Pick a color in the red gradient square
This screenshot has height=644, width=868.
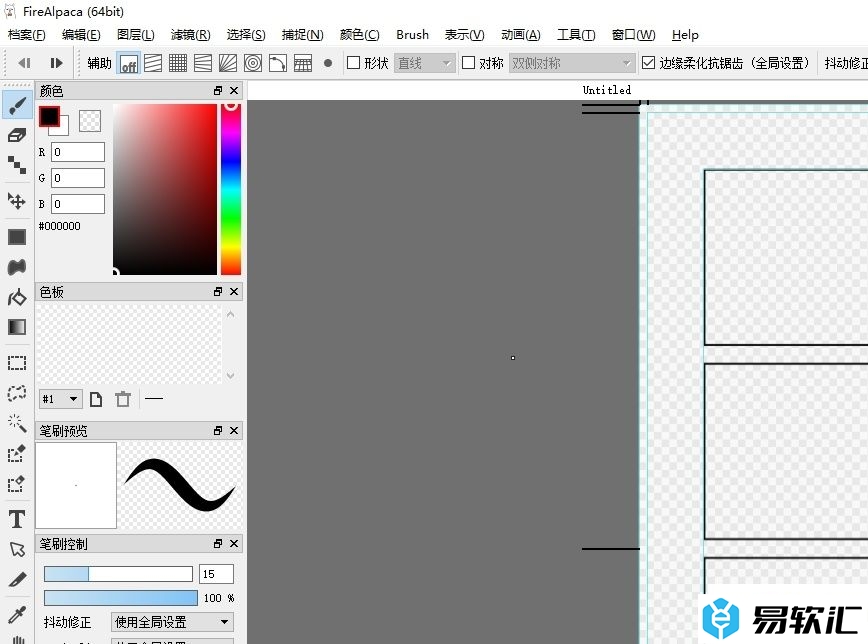click(x=165, y=189)
